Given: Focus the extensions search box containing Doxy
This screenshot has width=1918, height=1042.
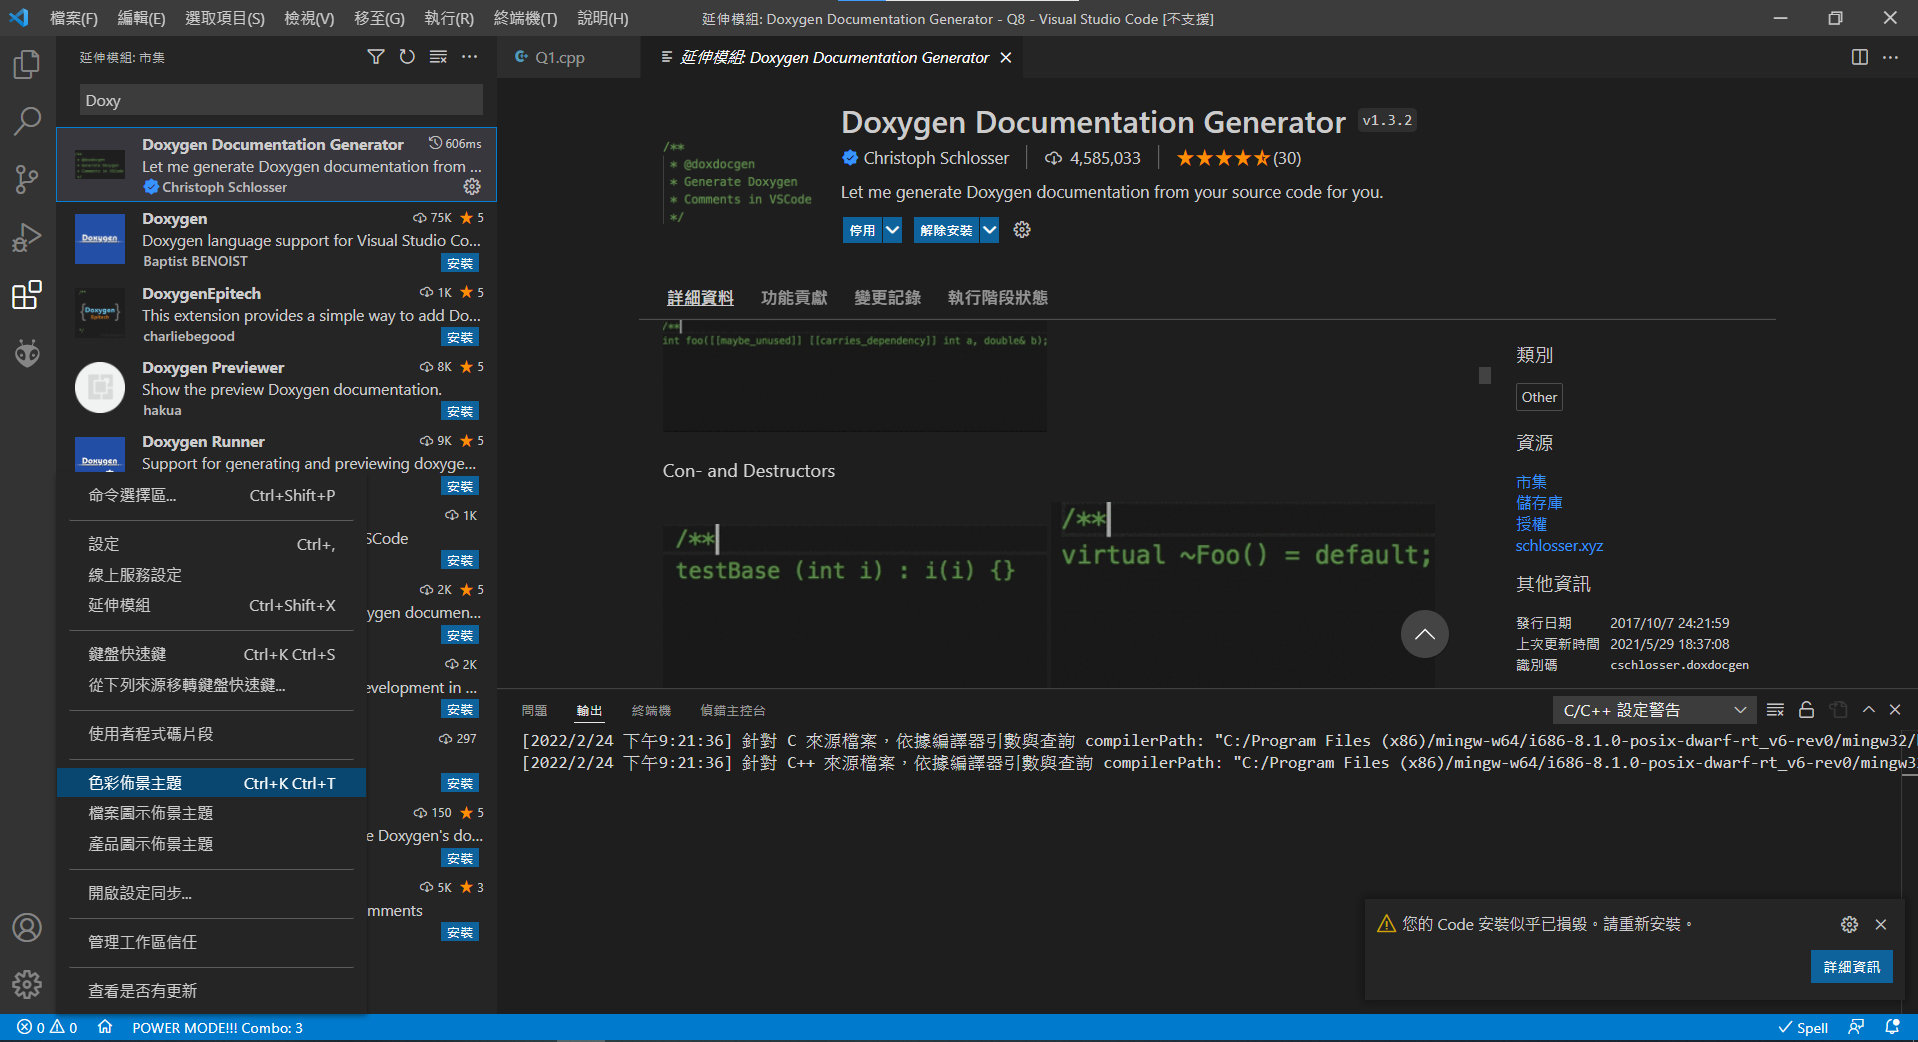Looking at the screenshot, I should [281, 100].
